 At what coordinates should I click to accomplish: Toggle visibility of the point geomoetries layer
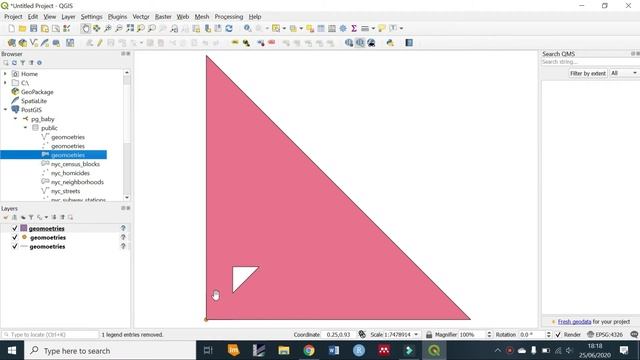tap(15, 237)
